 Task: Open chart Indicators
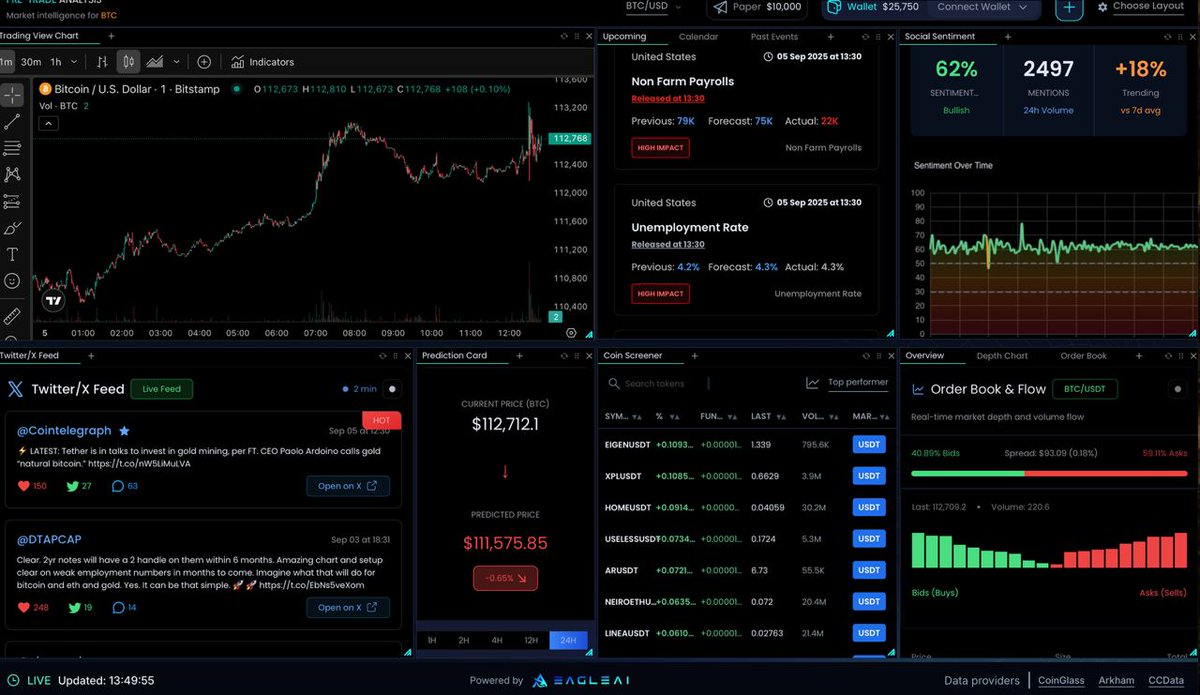[262, 62]
